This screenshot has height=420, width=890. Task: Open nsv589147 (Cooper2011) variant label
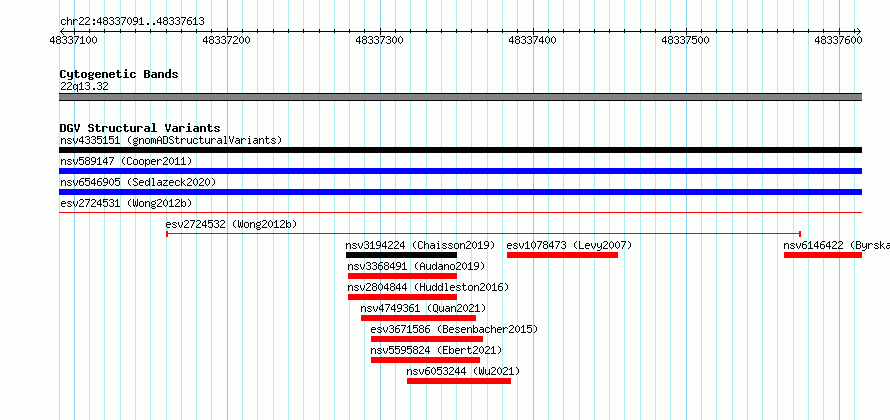click(x=126, y=161)
